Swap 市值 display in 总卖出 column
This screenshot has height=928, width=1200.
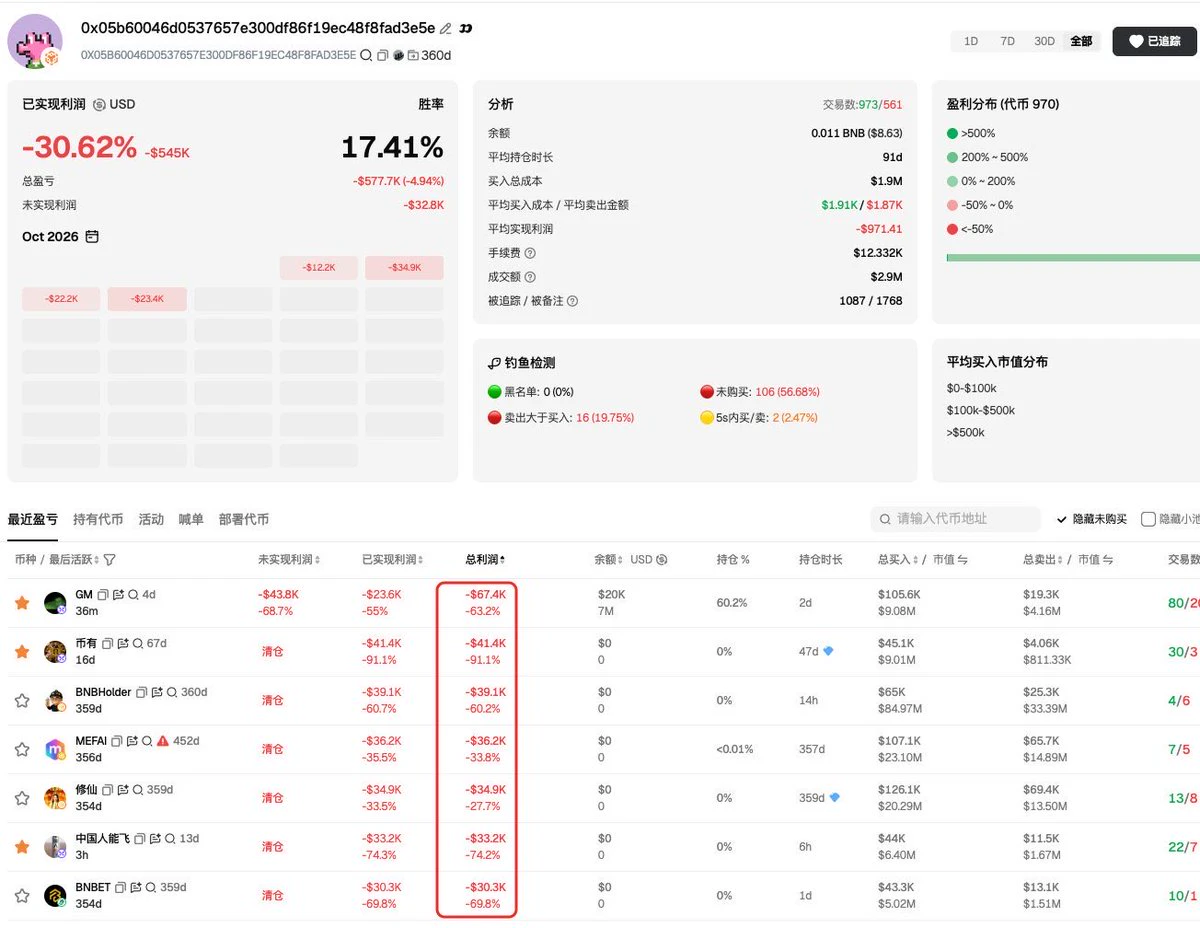(1108, 560)
